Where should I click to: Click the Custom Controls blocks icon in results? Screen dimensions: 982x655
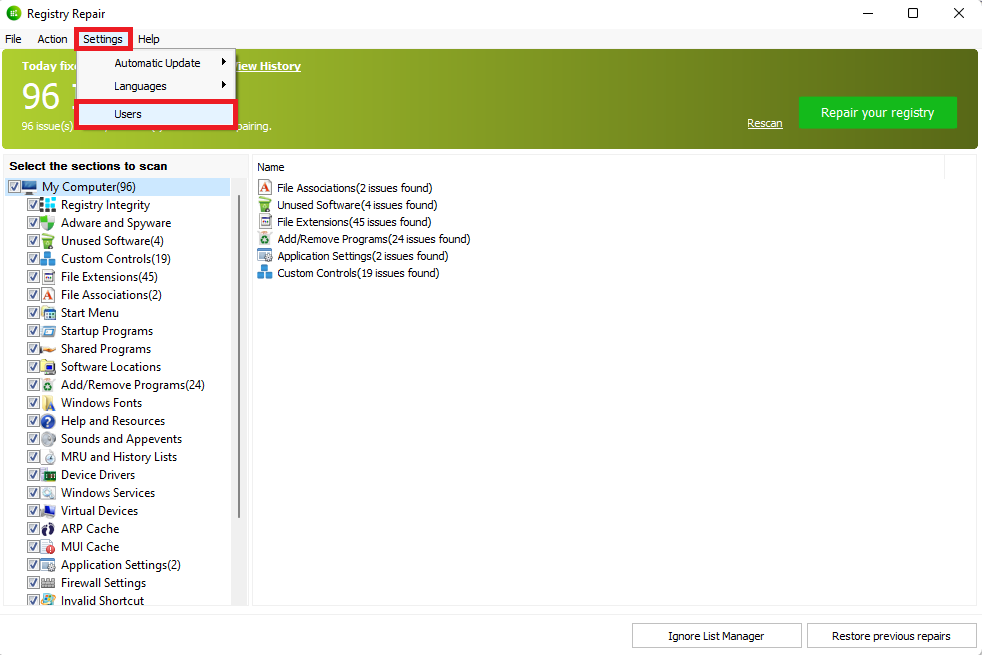[x=265, y=273]
